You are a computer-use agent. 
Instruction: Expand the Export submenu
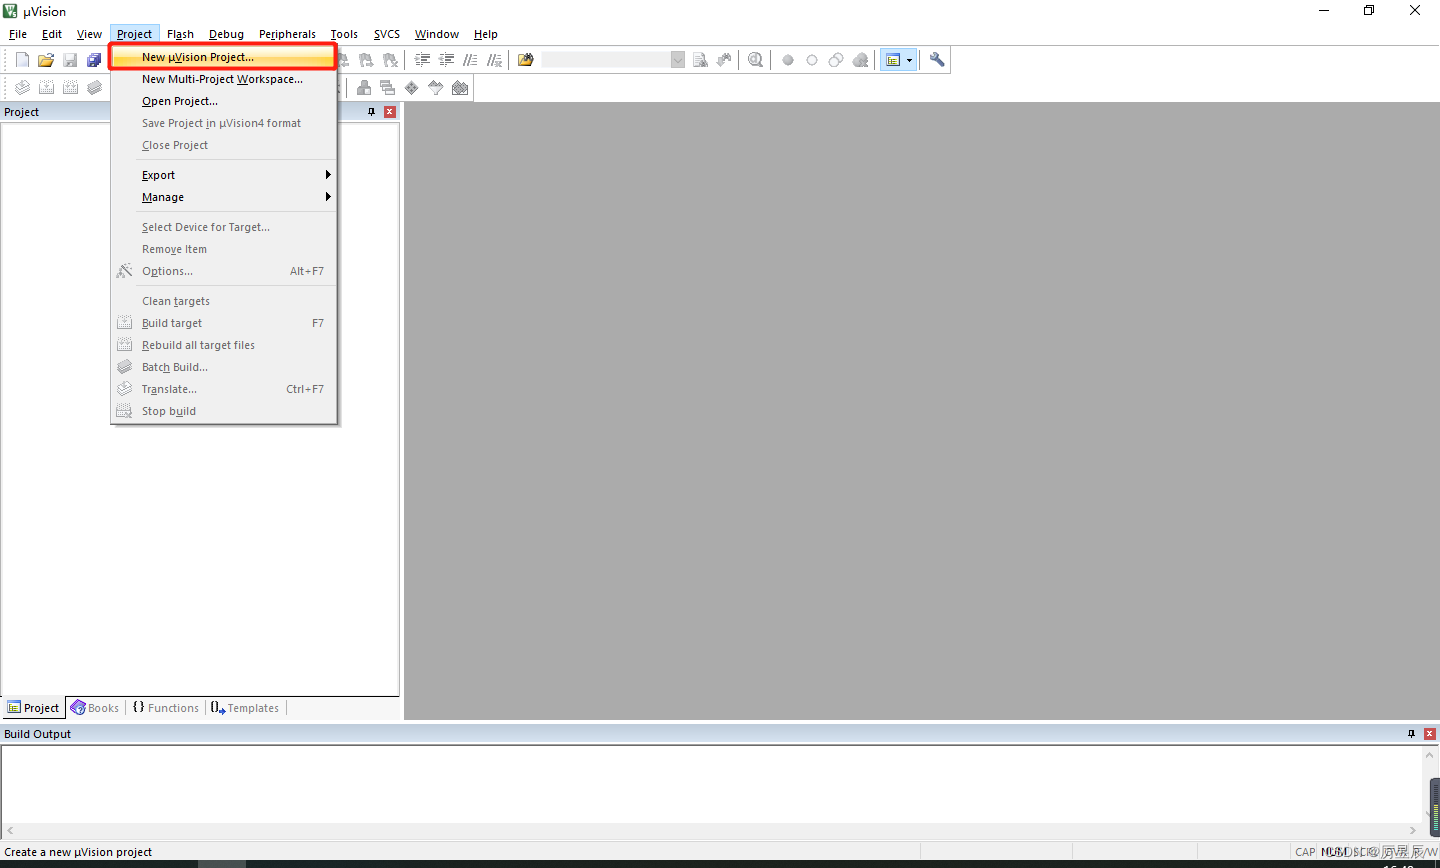pos(224,175)
